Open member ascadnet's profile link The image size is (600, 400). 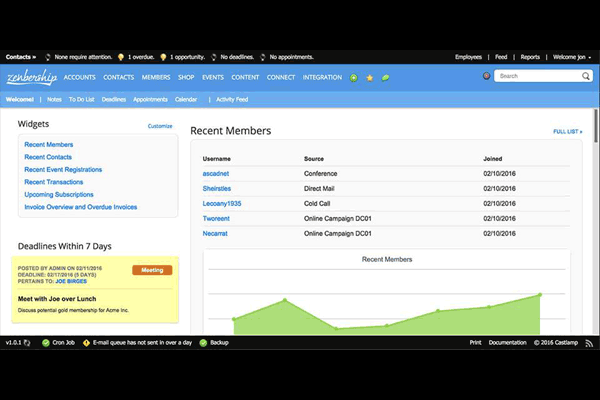click(x=217, y=173)
